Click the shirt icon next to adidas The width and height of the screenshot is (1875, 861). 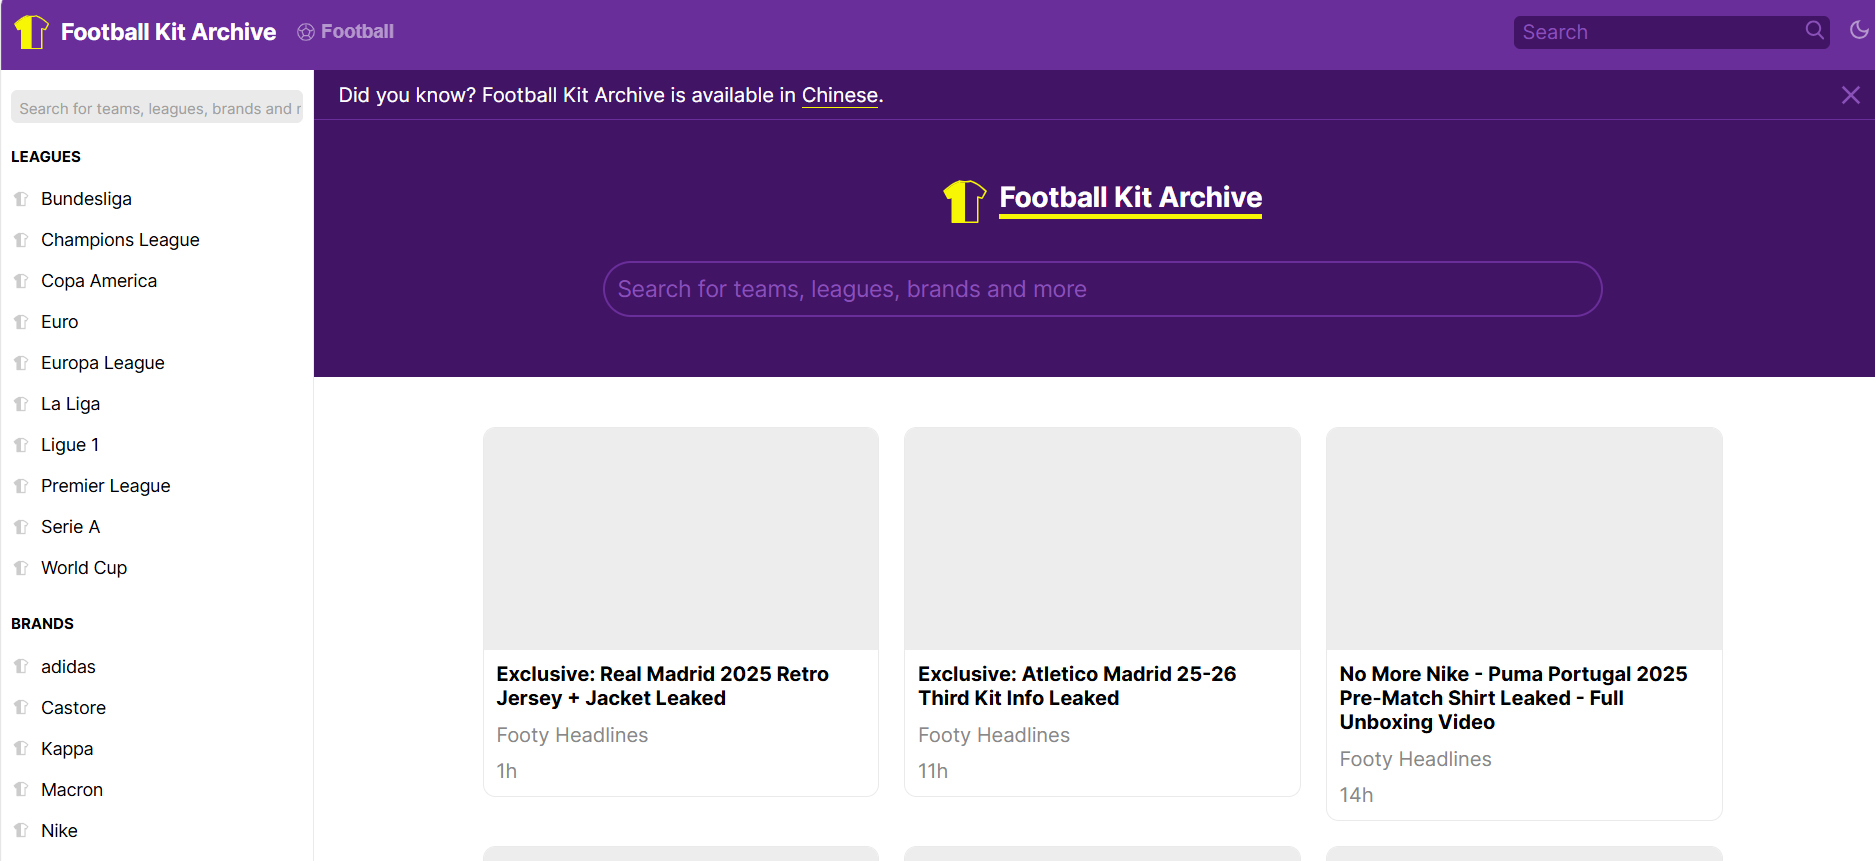pyautogui.click(x=21, y=666)
